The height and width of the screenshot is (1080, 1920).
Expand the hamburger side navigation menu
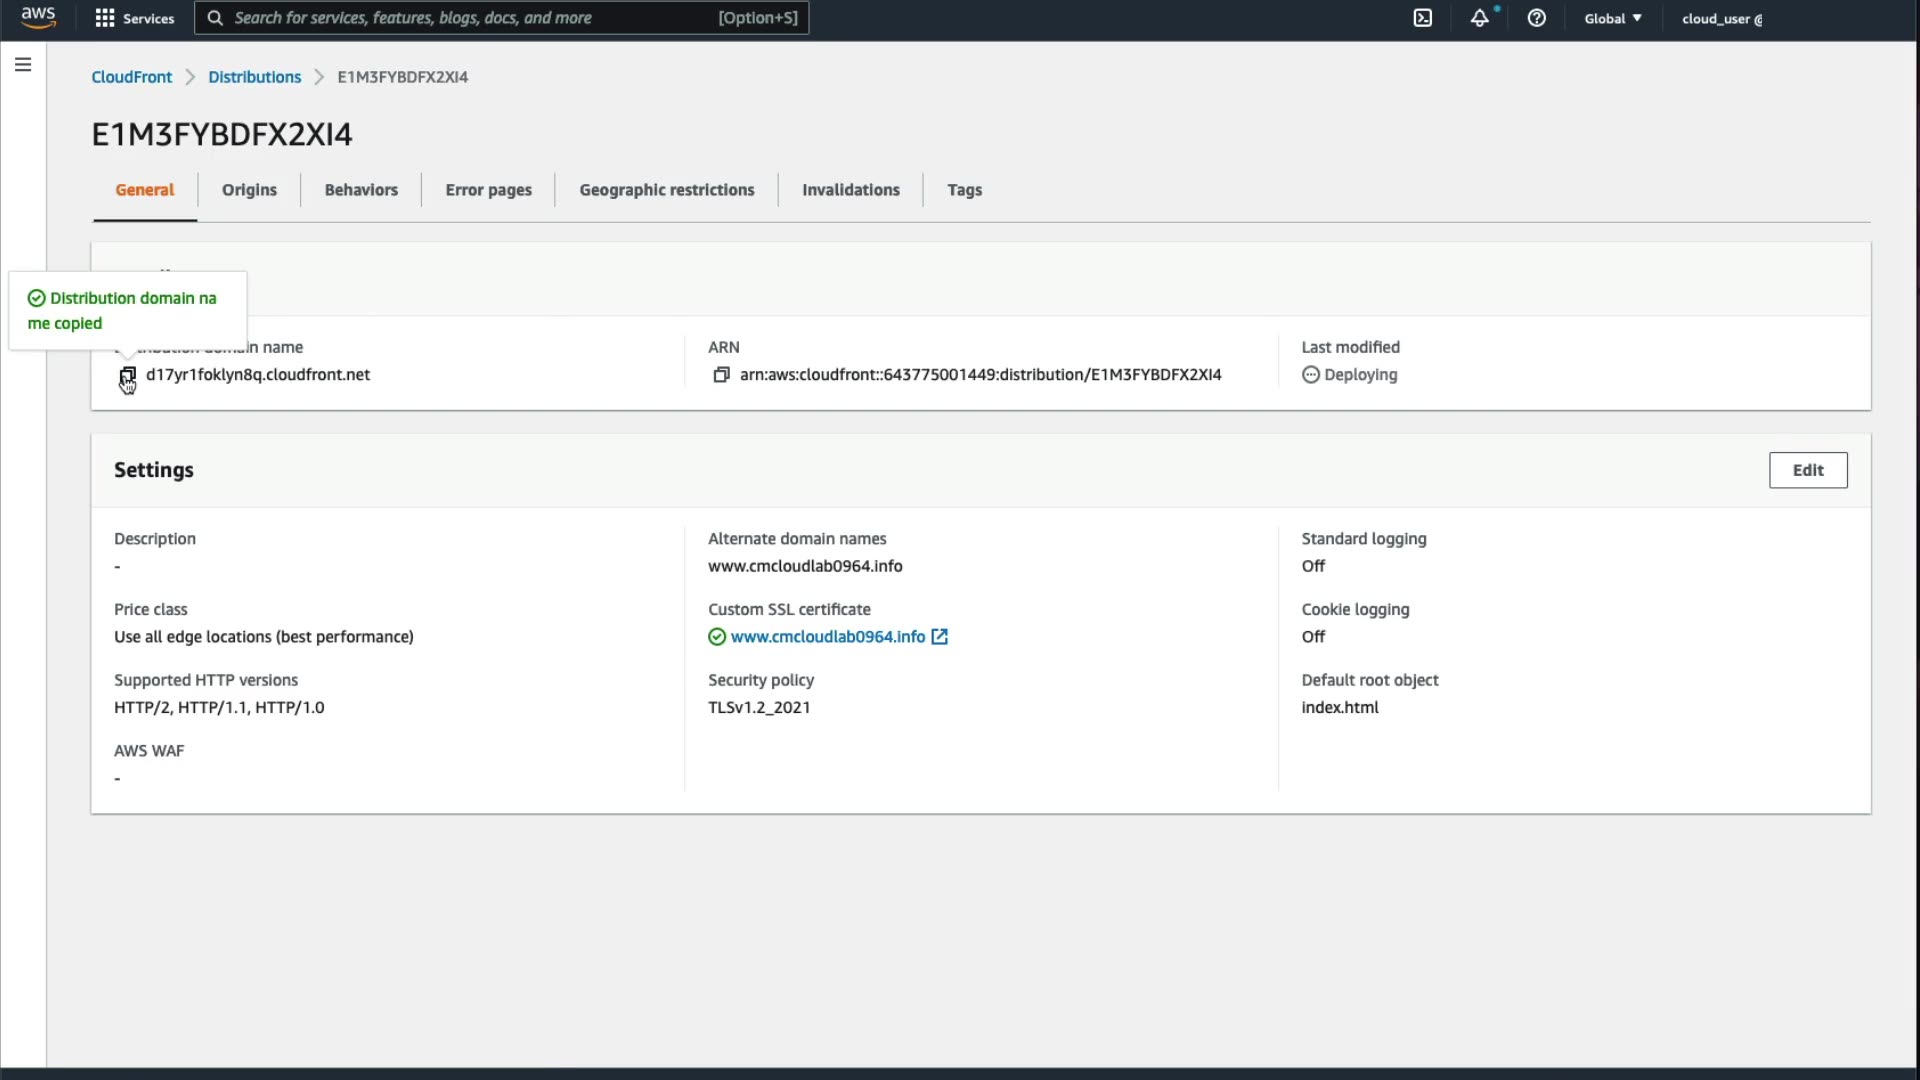click(23, 65)
